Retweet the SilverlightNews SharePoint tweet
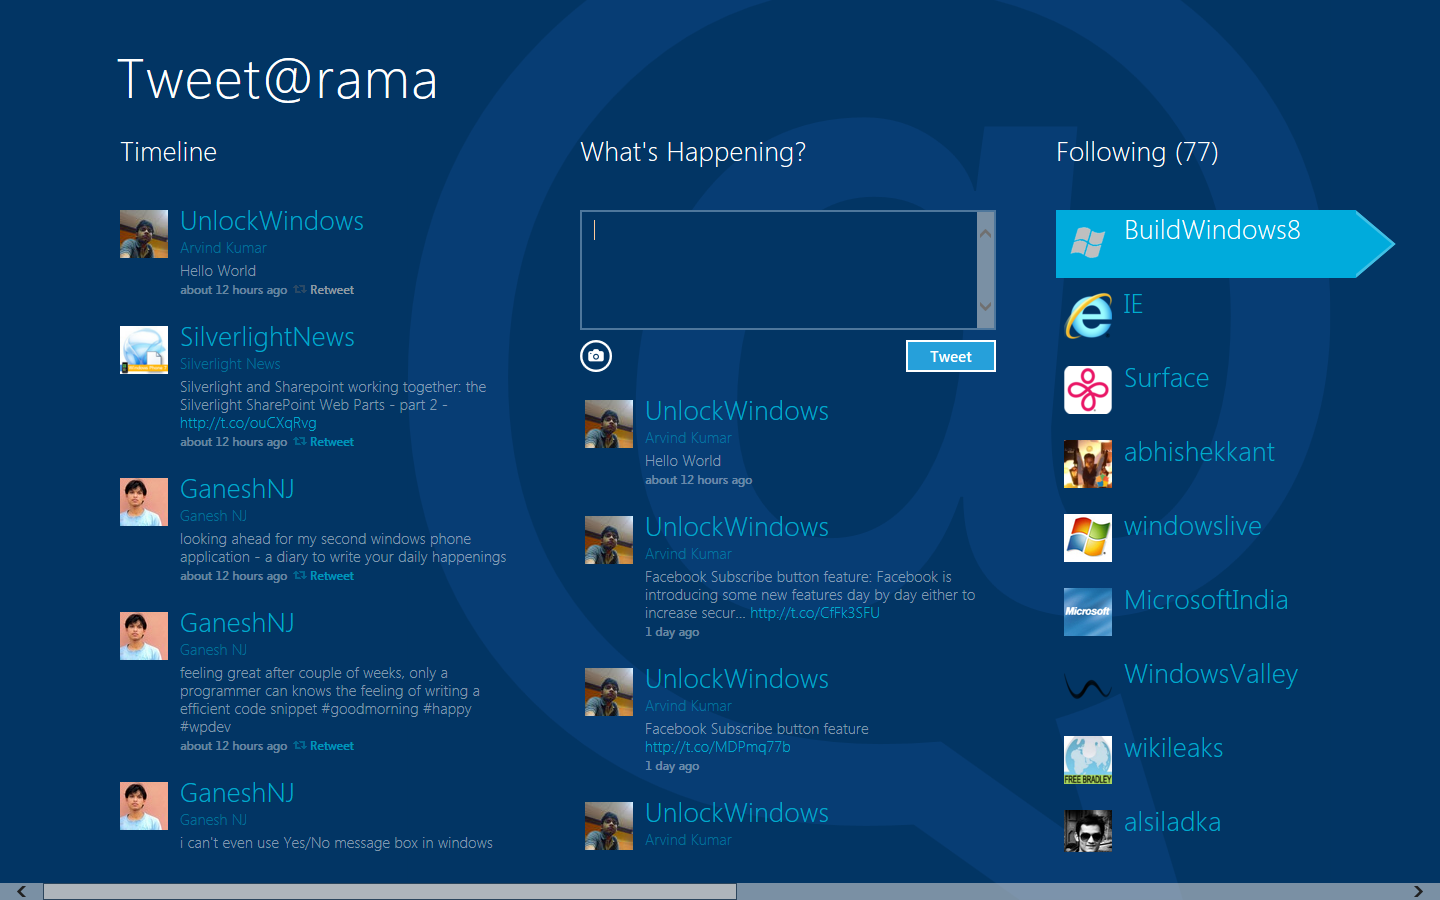The width and height of the screenshot is (1440, 900). point(332,442)
